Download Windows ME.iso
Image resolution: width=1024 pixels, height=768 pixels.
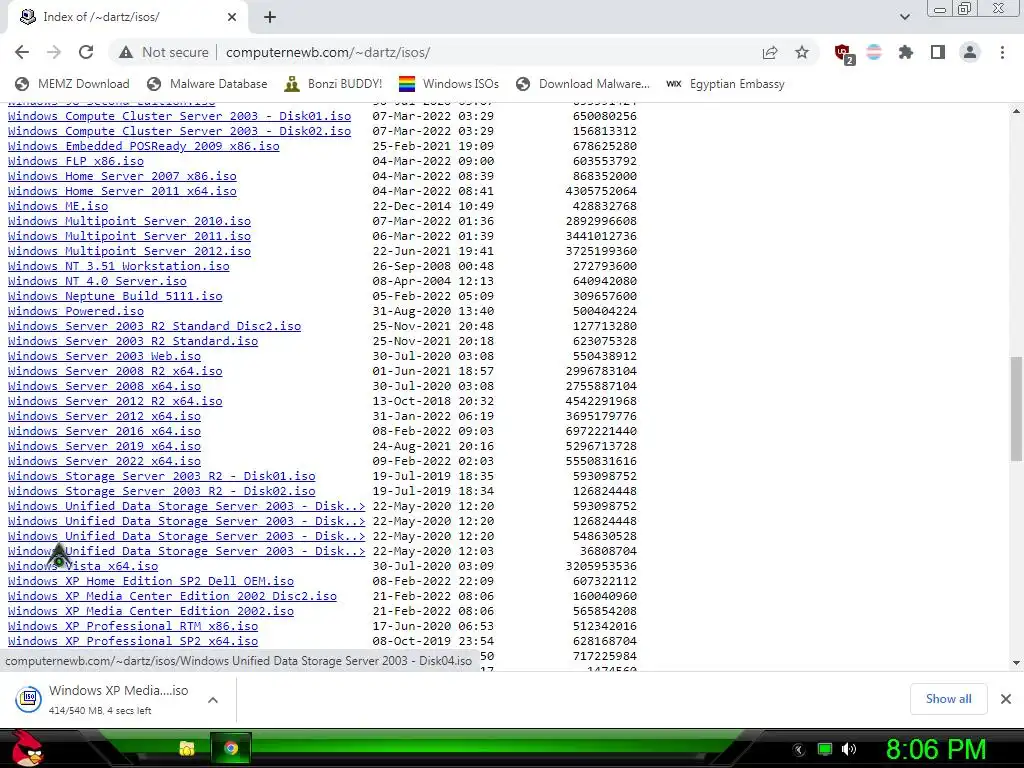coord(58,206)
